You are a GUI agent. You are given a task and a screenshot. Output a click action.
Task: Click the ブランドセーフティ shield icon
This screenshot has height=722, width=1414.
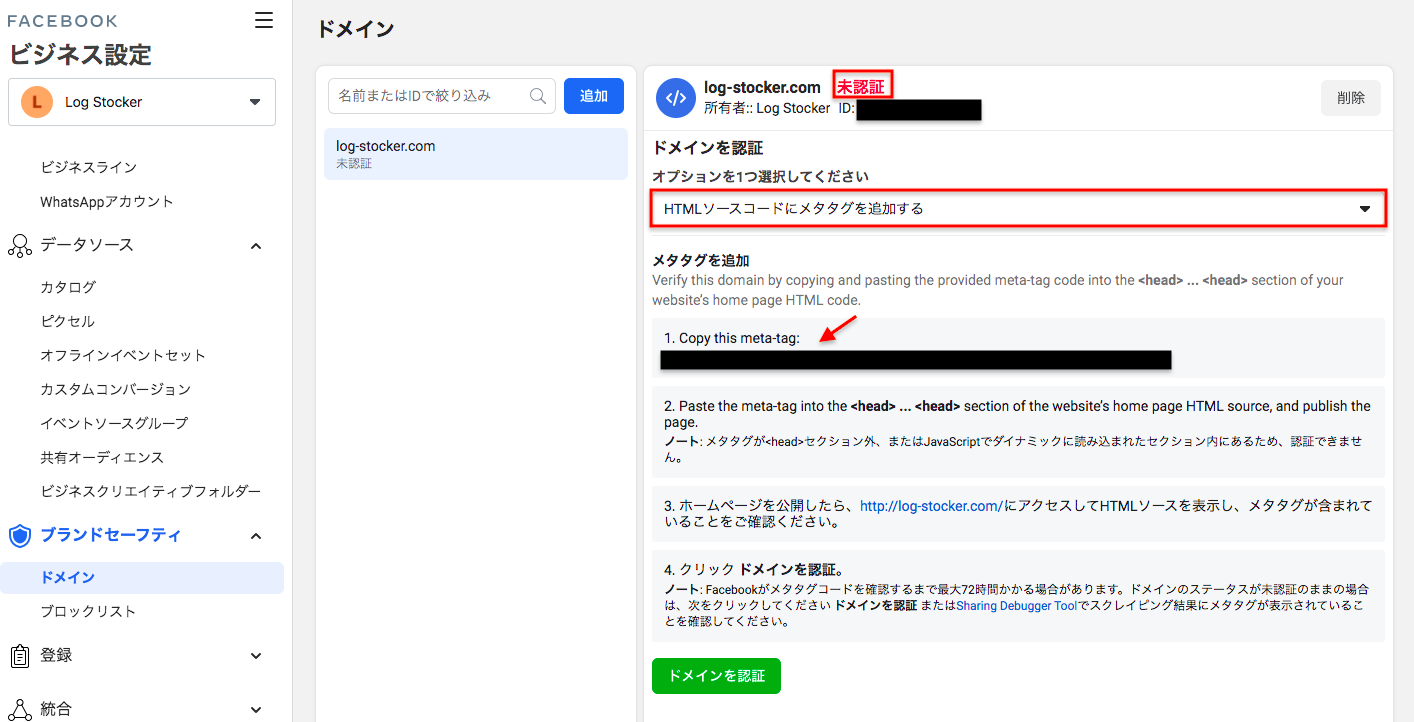tap(20, 536)
